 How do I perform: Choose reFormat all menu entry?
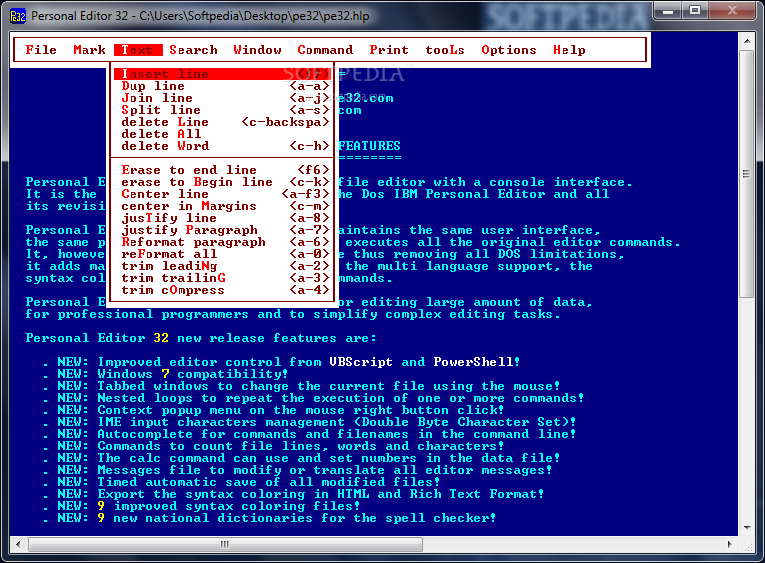coord(222,254)
